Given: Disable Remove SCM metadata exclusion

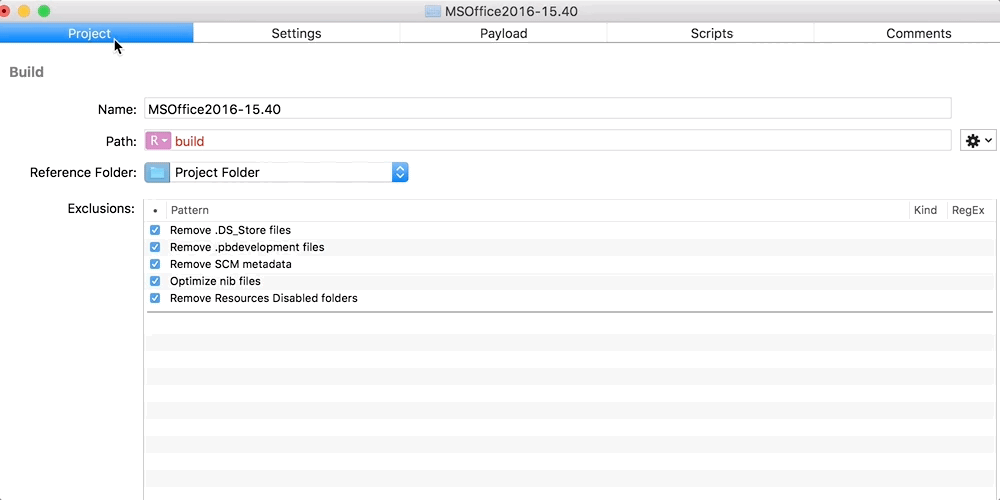Looking at the screenshot, I should coord(155,264).
